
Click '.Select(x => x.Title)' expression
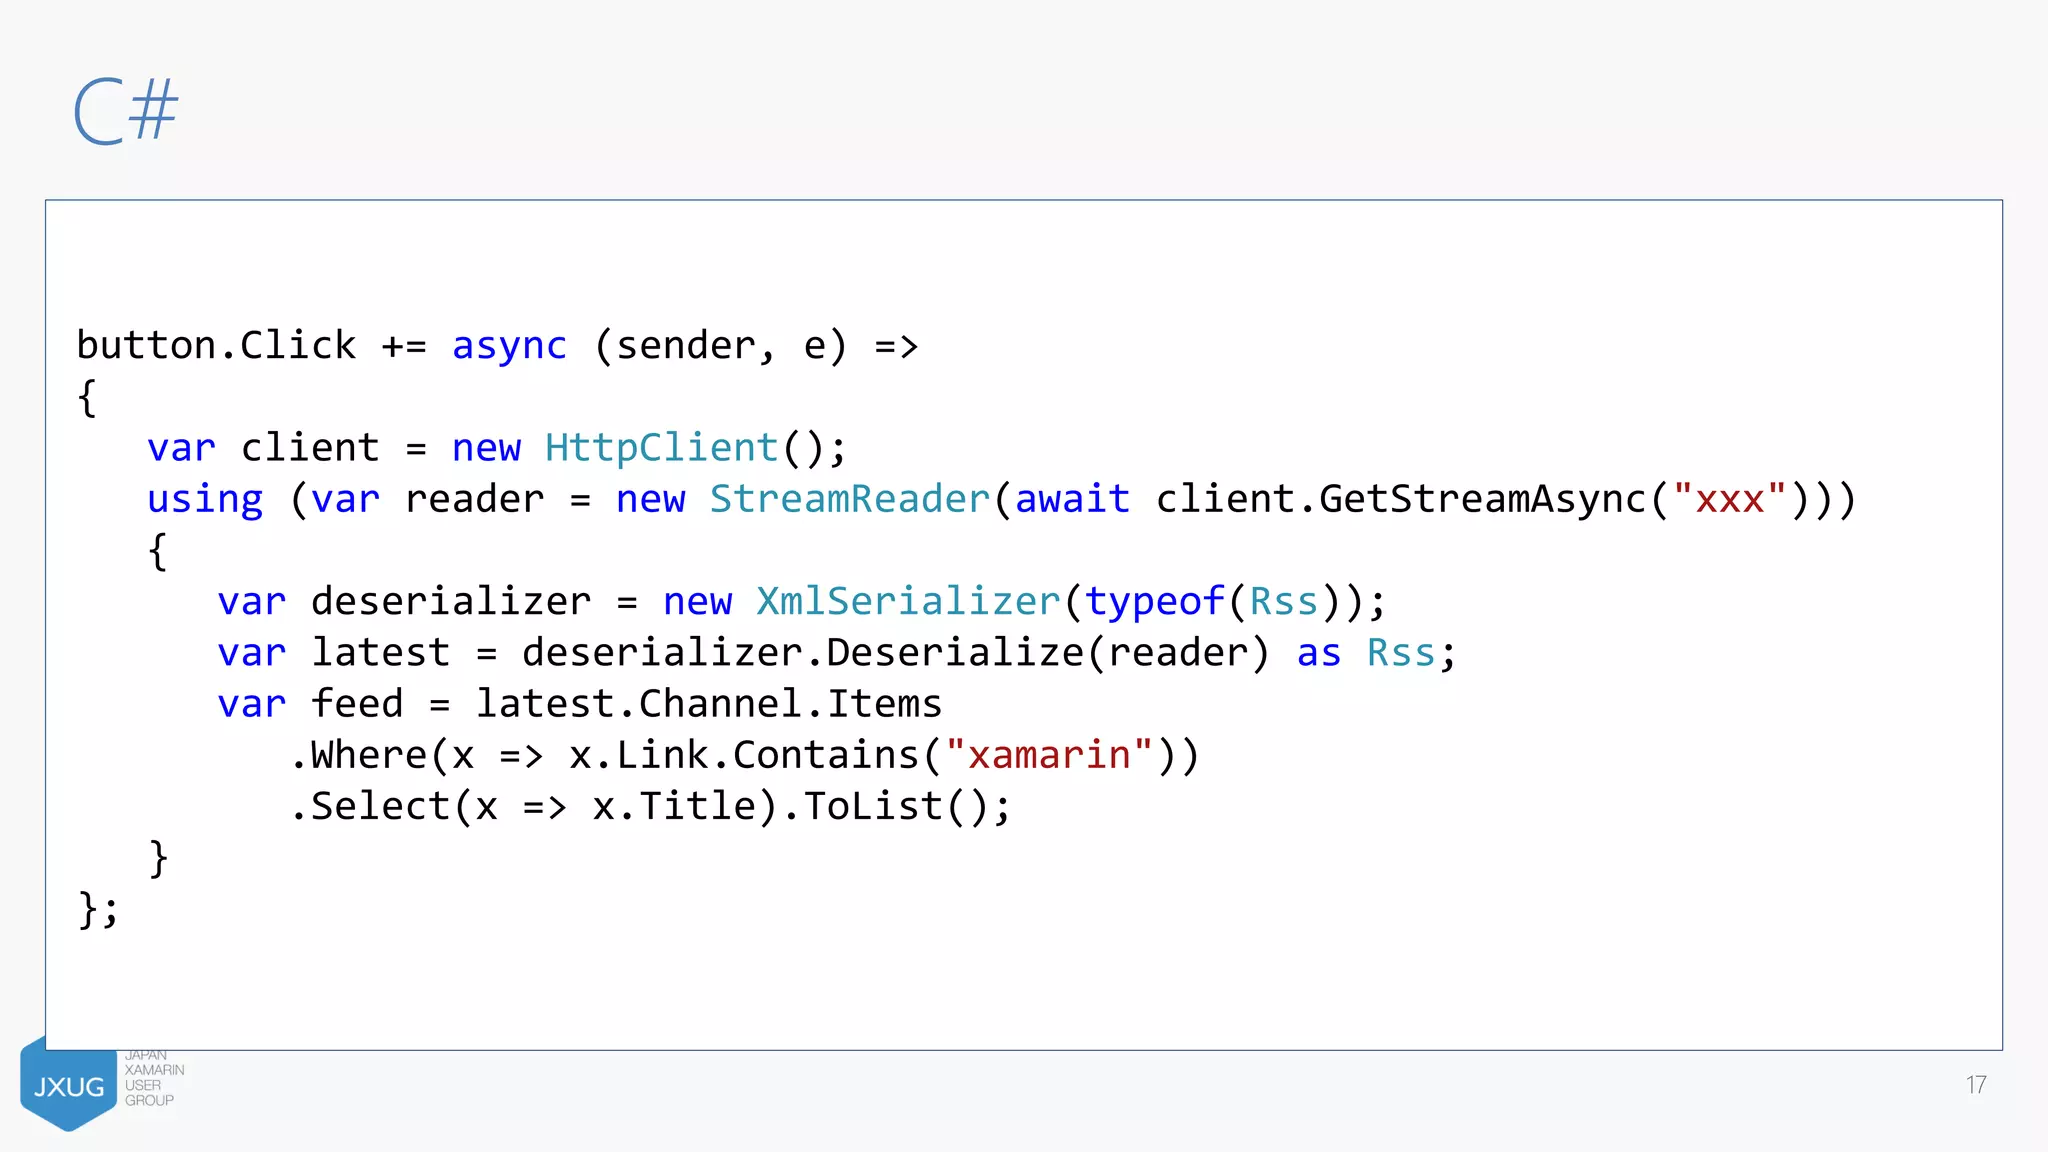pos(534,806)
